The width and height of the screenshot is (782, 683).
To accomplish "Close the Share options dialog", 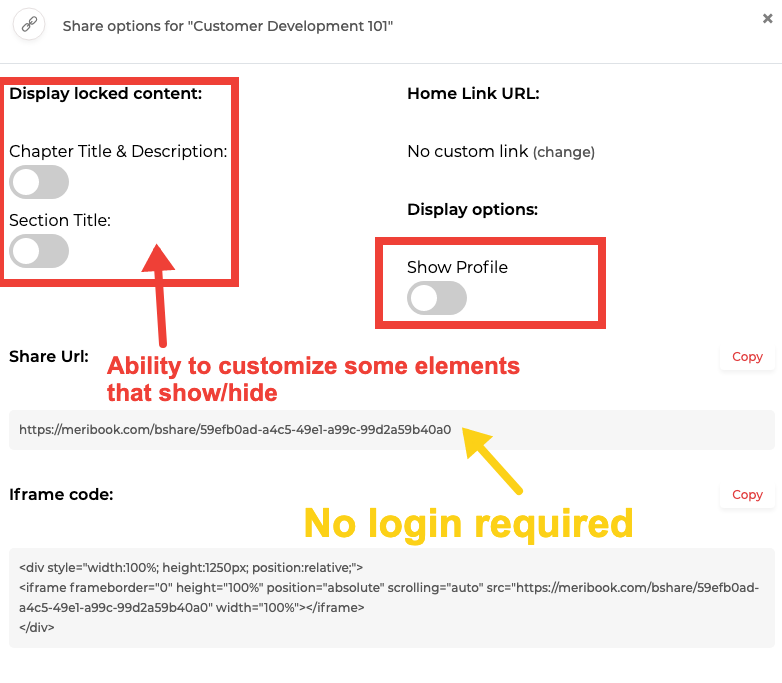I will (768, 18).
